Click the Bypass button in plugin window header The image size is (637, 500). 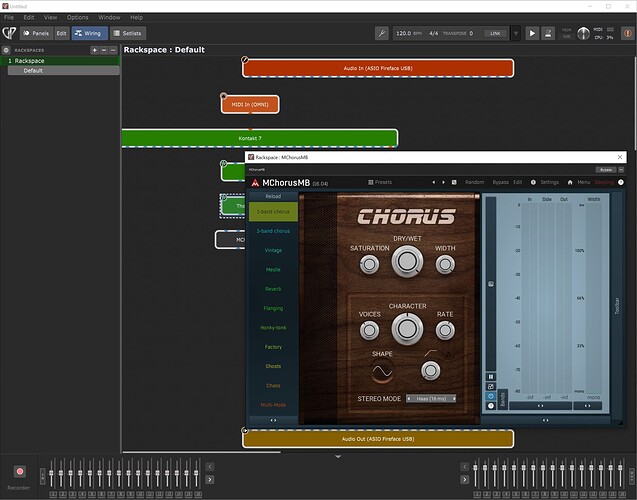(606, 170)
